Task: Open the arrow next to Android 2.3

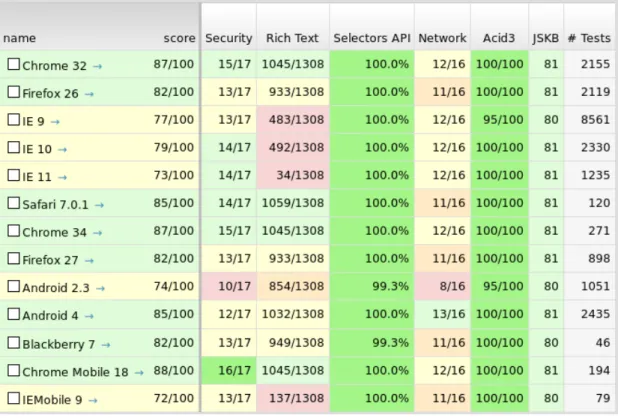Action: (101, 288)
